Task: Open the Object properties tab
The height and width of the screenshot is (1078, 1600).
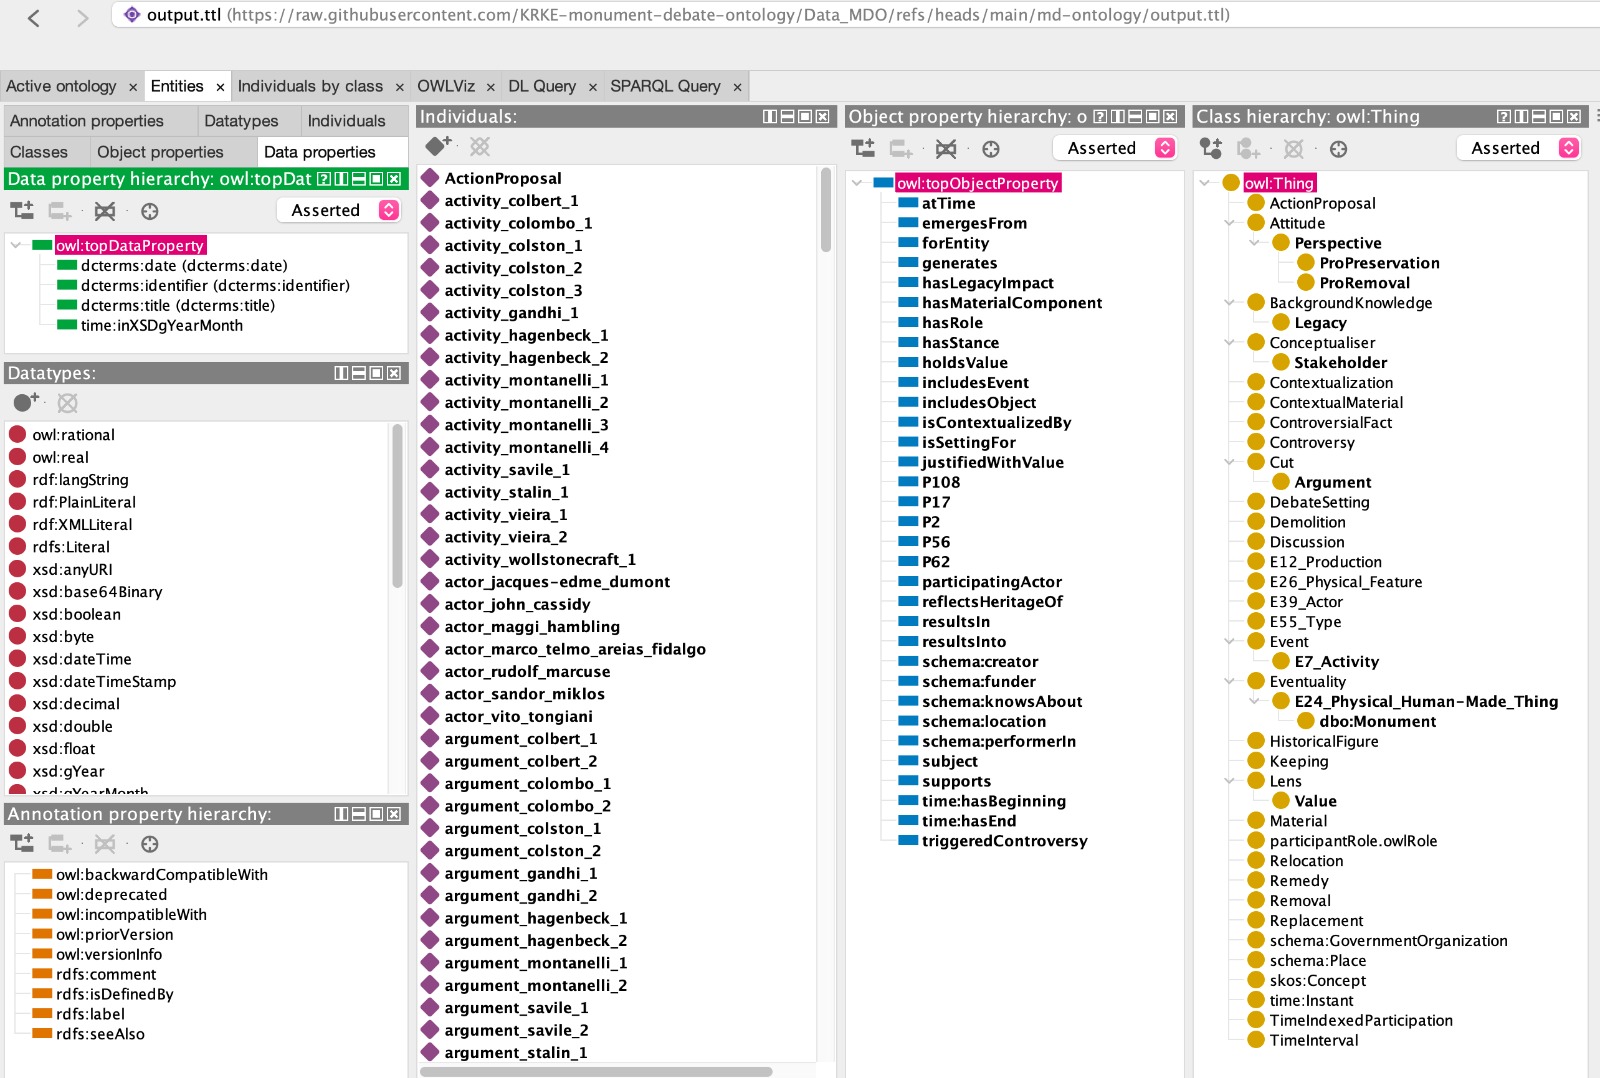Action: 160,152
